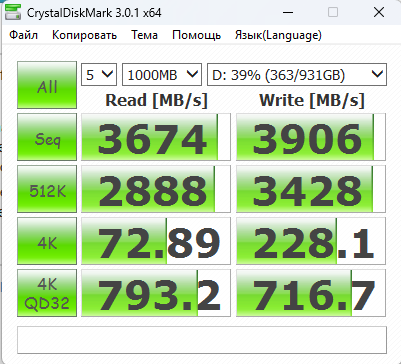Screen dimensions: 401x364
Task: Open the drive selector D: 39% dropdown
Action: click(x=297, y=74)
